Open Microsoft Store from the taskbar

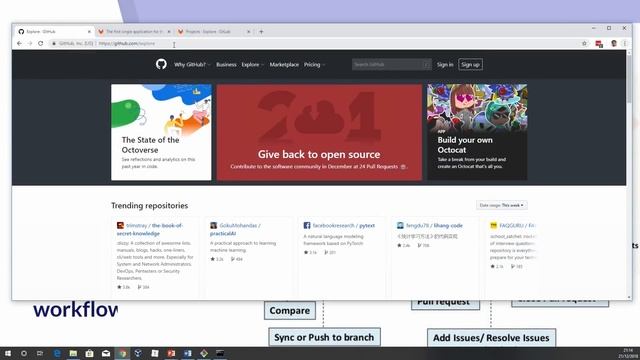(89, 353)
